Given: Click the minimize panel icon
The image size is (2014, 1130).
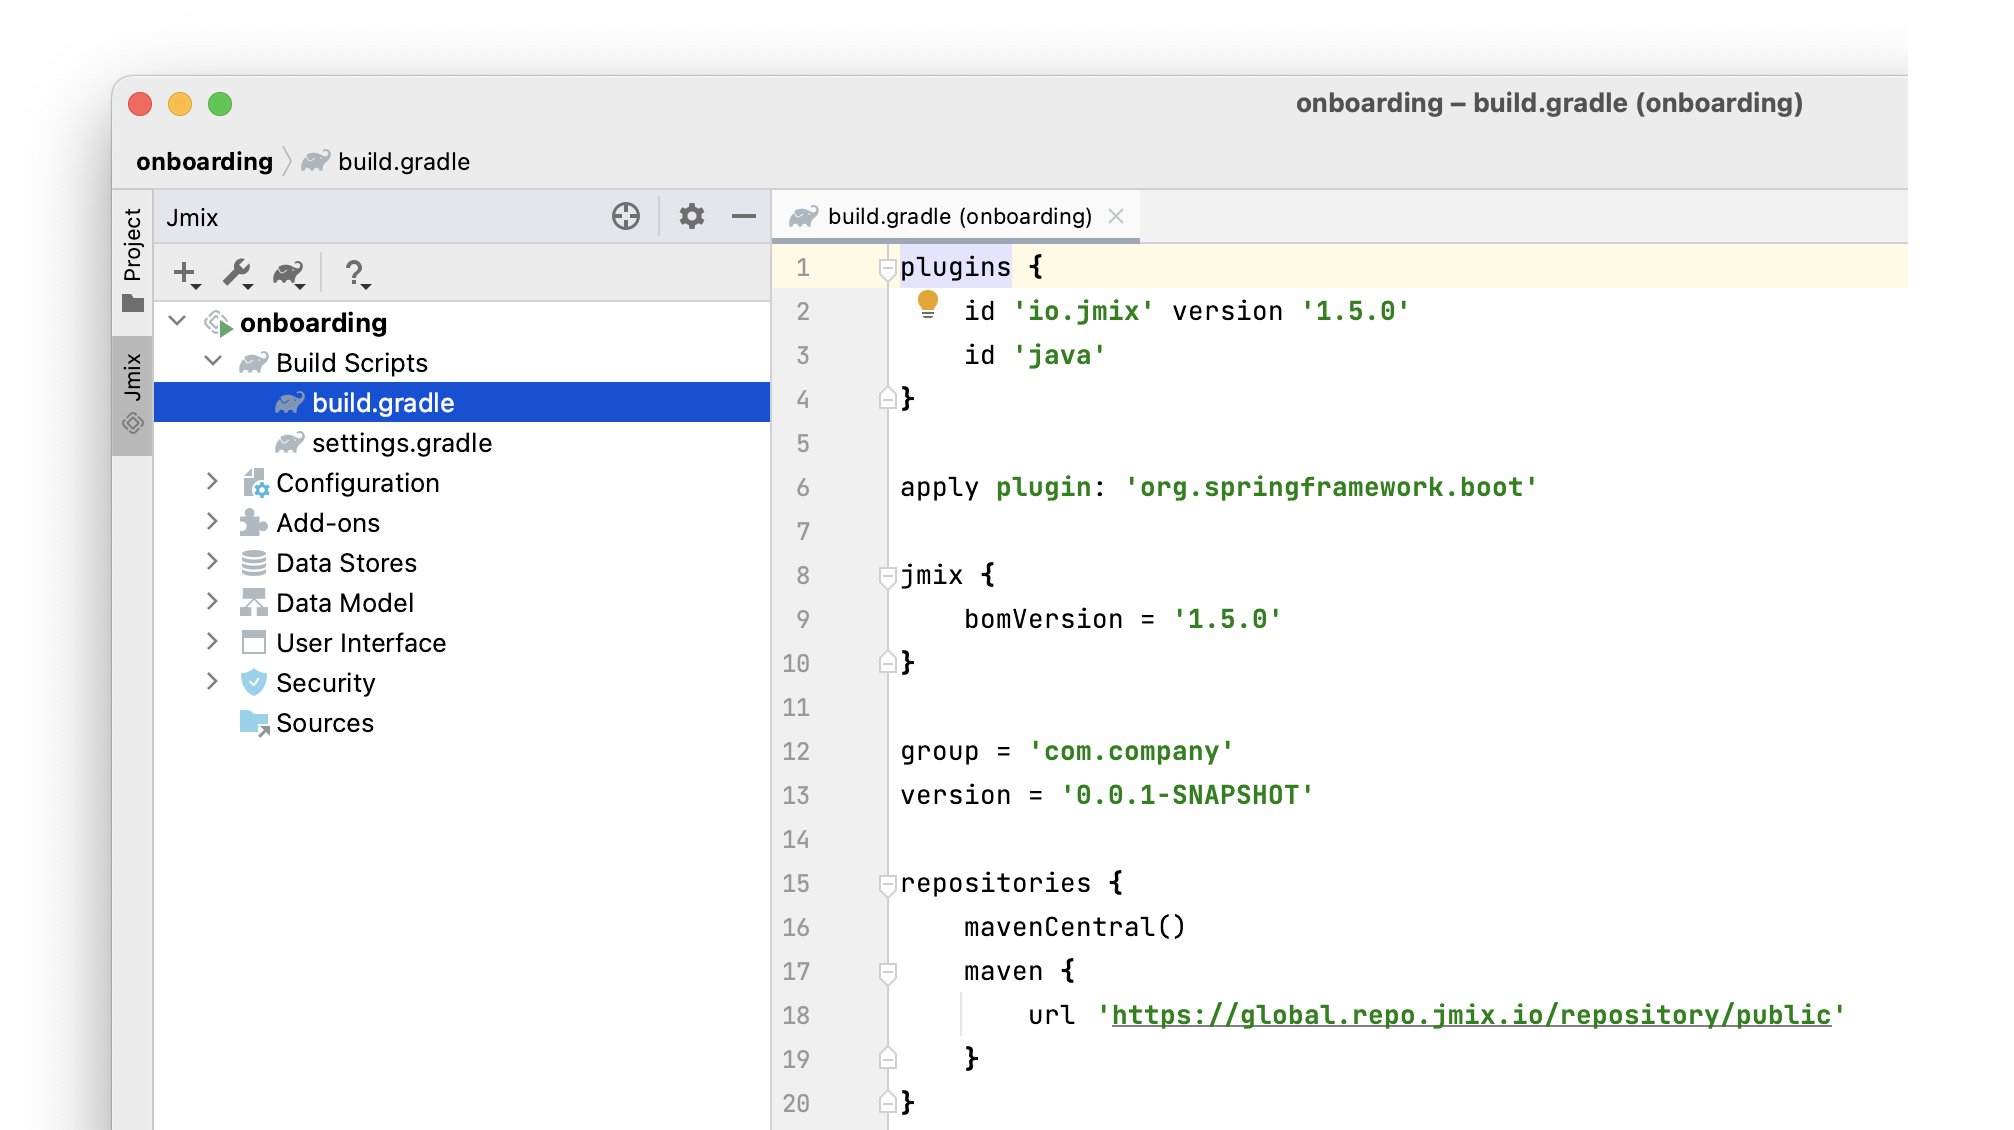Looking at the screenshot, I should tap(741, 216).
